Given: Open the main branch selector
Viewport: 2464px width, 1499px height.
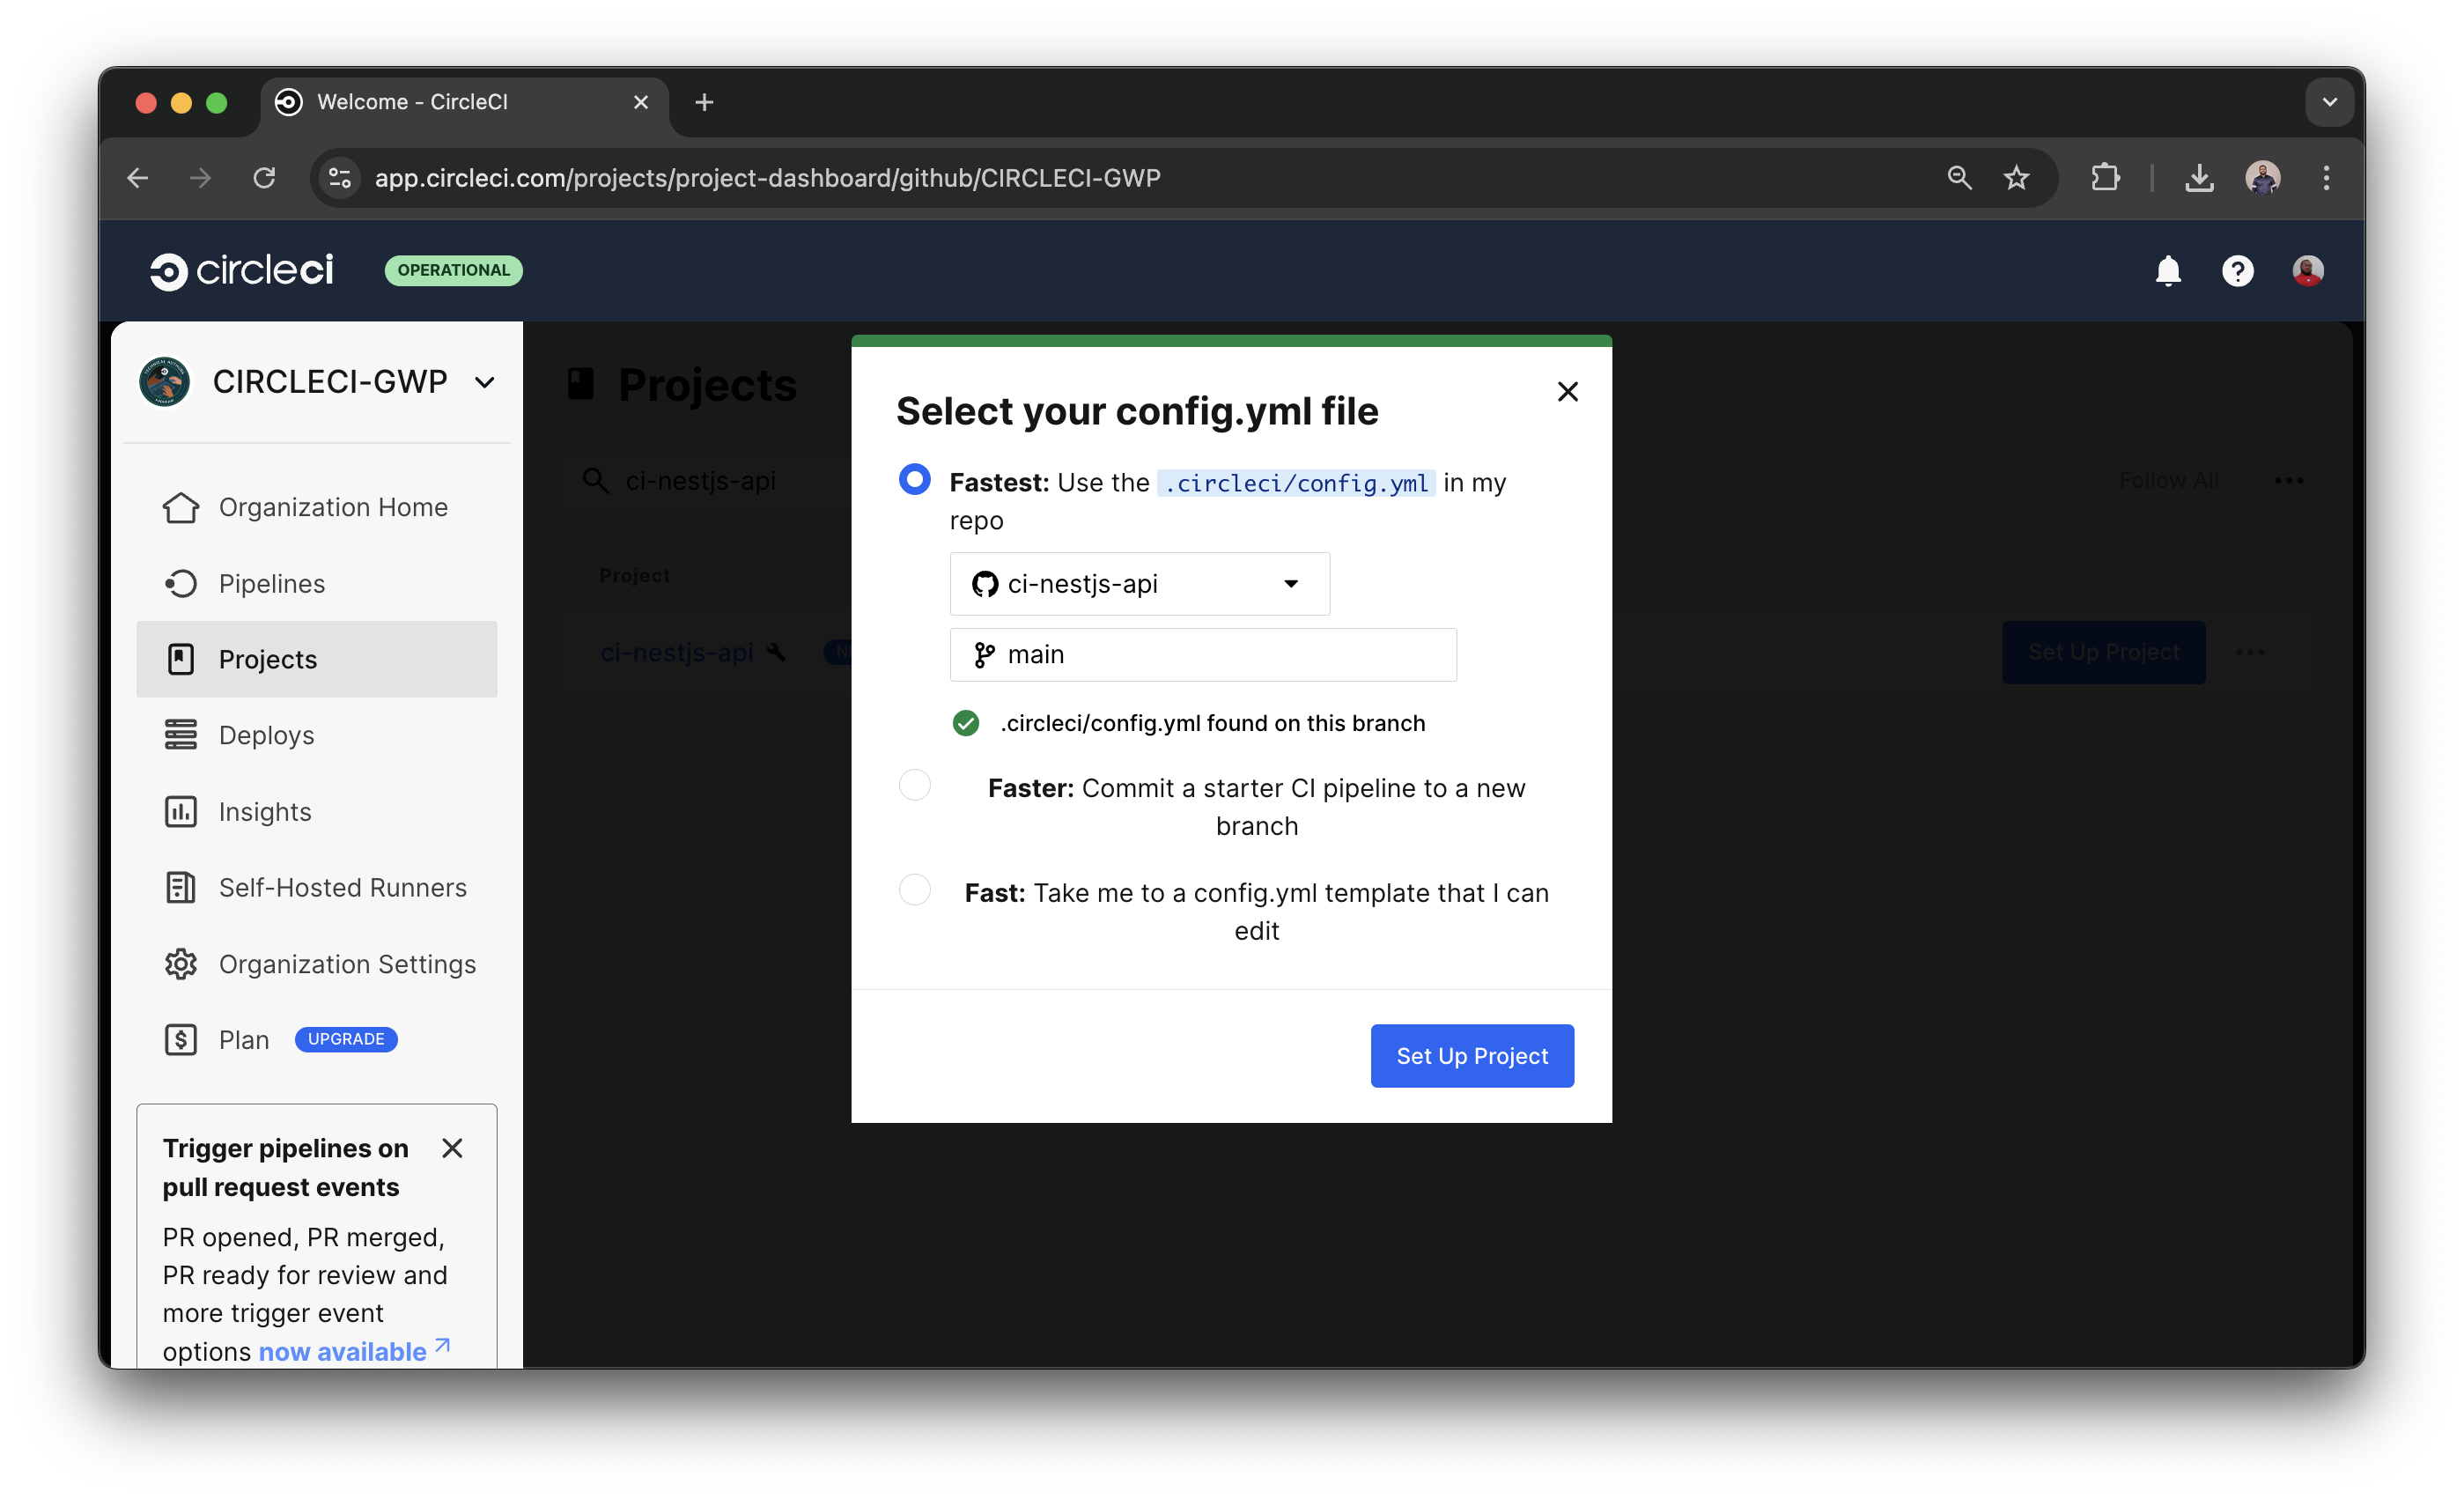Looking at the screenshot, I should (x=1203, y=654).
